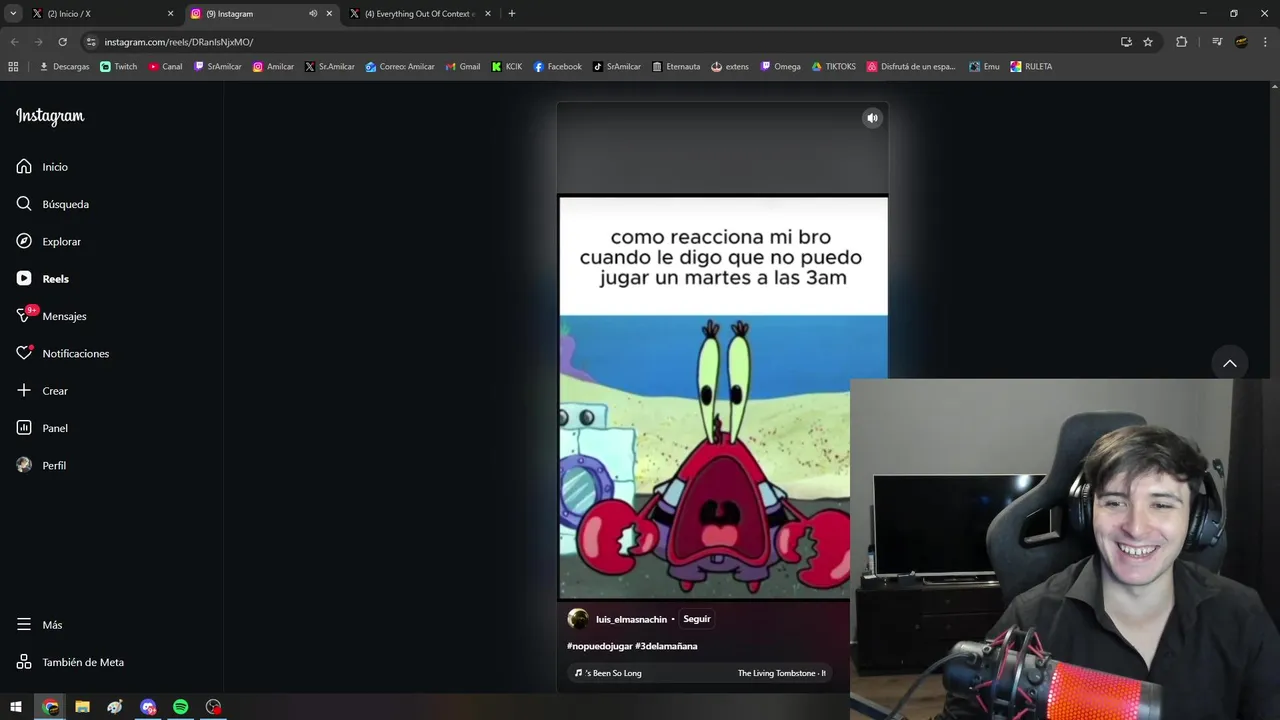The height and width of the screenshot is (720, 1280).
Task: Open the media controls button
Action: [x=1217, y=42]
